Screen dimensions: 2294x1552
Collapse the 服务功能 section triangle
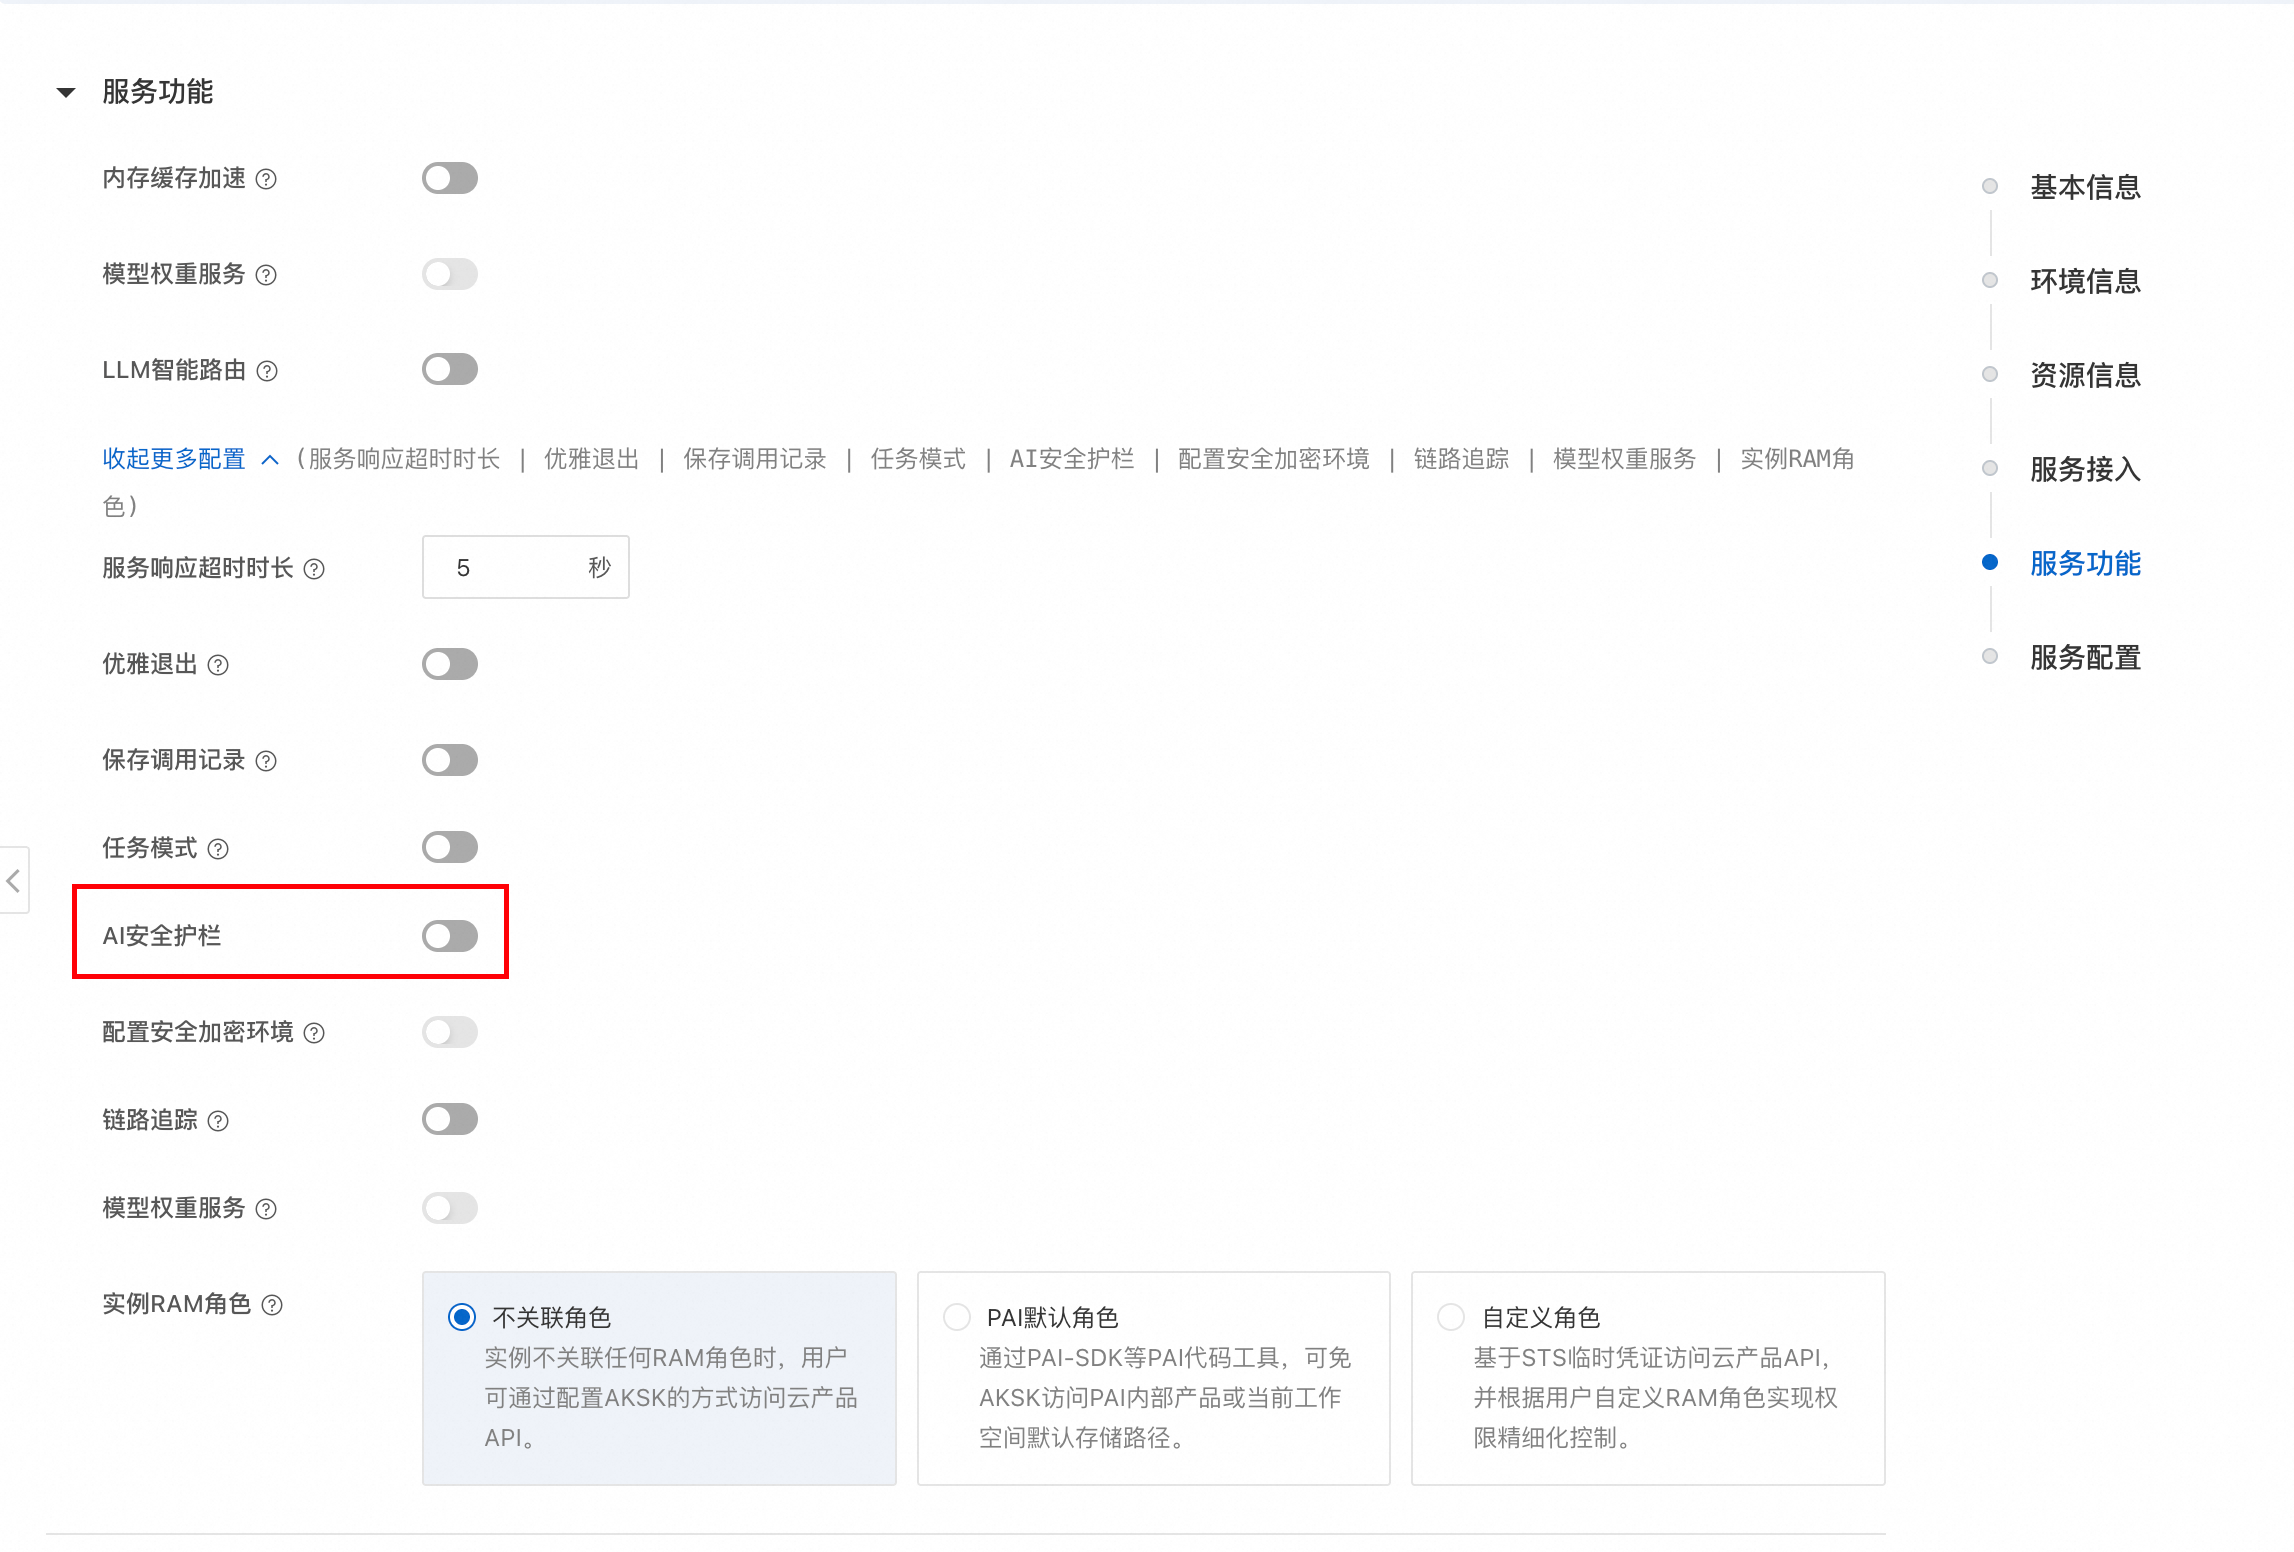66,92
